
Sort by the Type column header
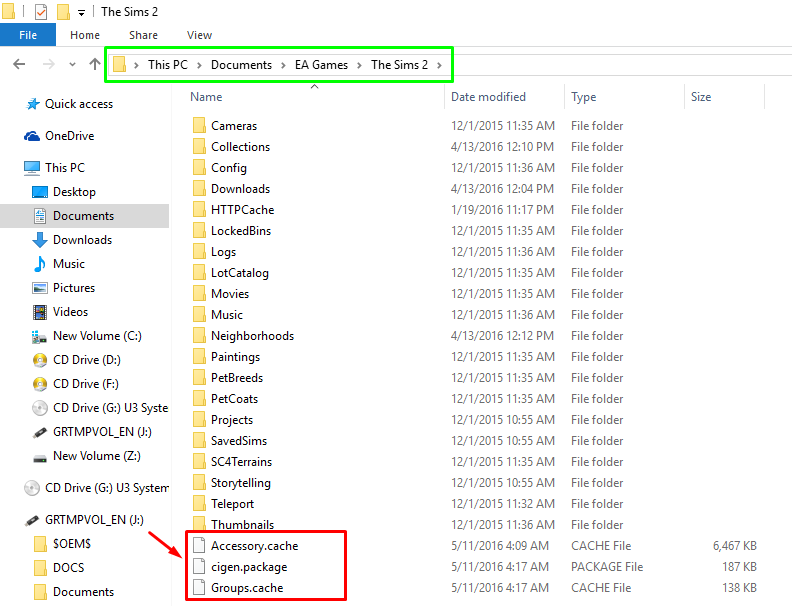click(x=583, y=96)
